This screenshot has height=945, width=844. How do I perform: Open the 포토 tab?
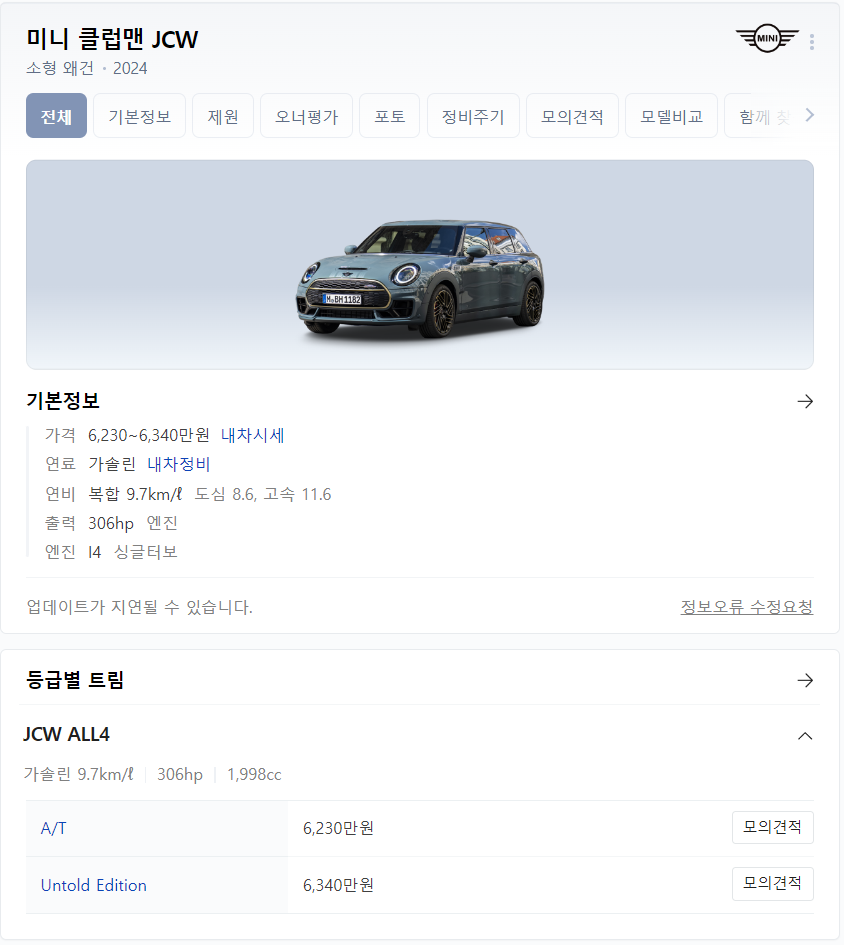pos(389,116)
